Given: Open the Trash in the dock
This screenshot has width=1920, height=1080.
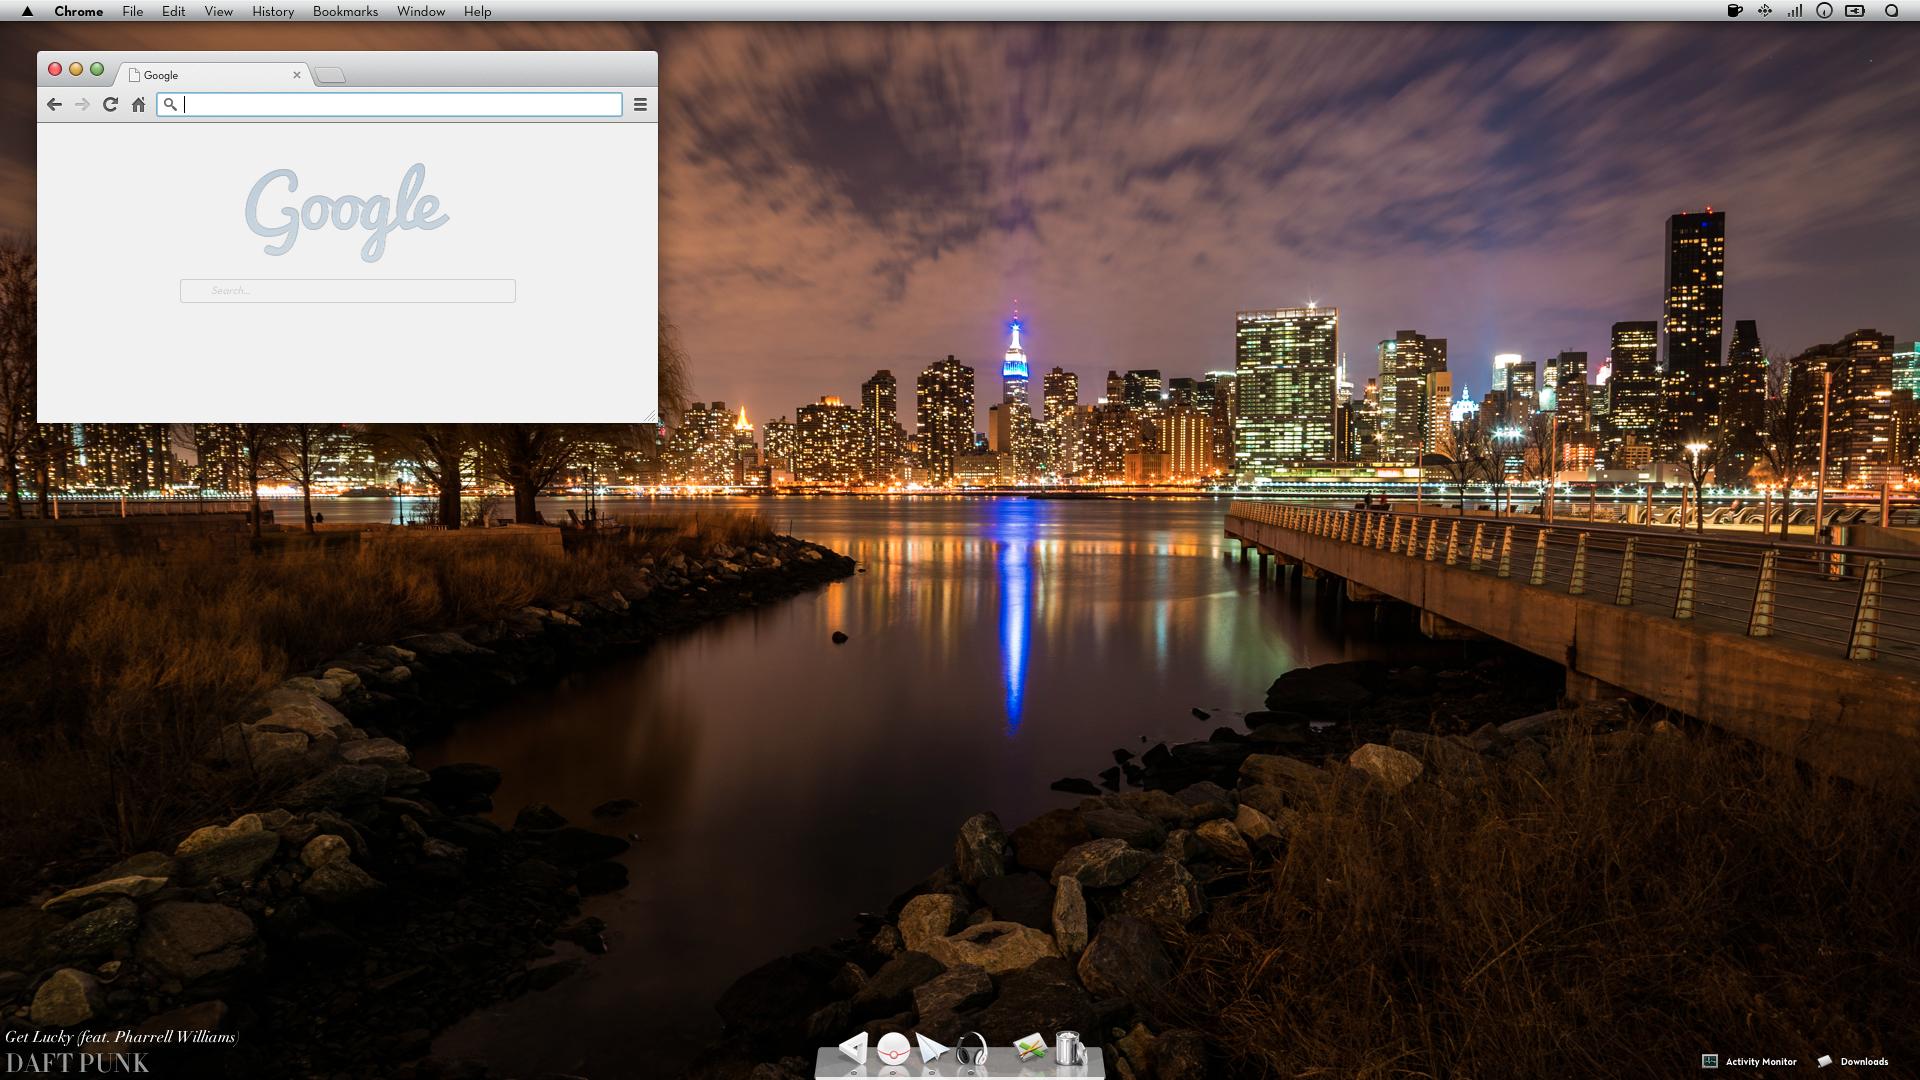Looking at the screenshot, I should [1069, 1048].
